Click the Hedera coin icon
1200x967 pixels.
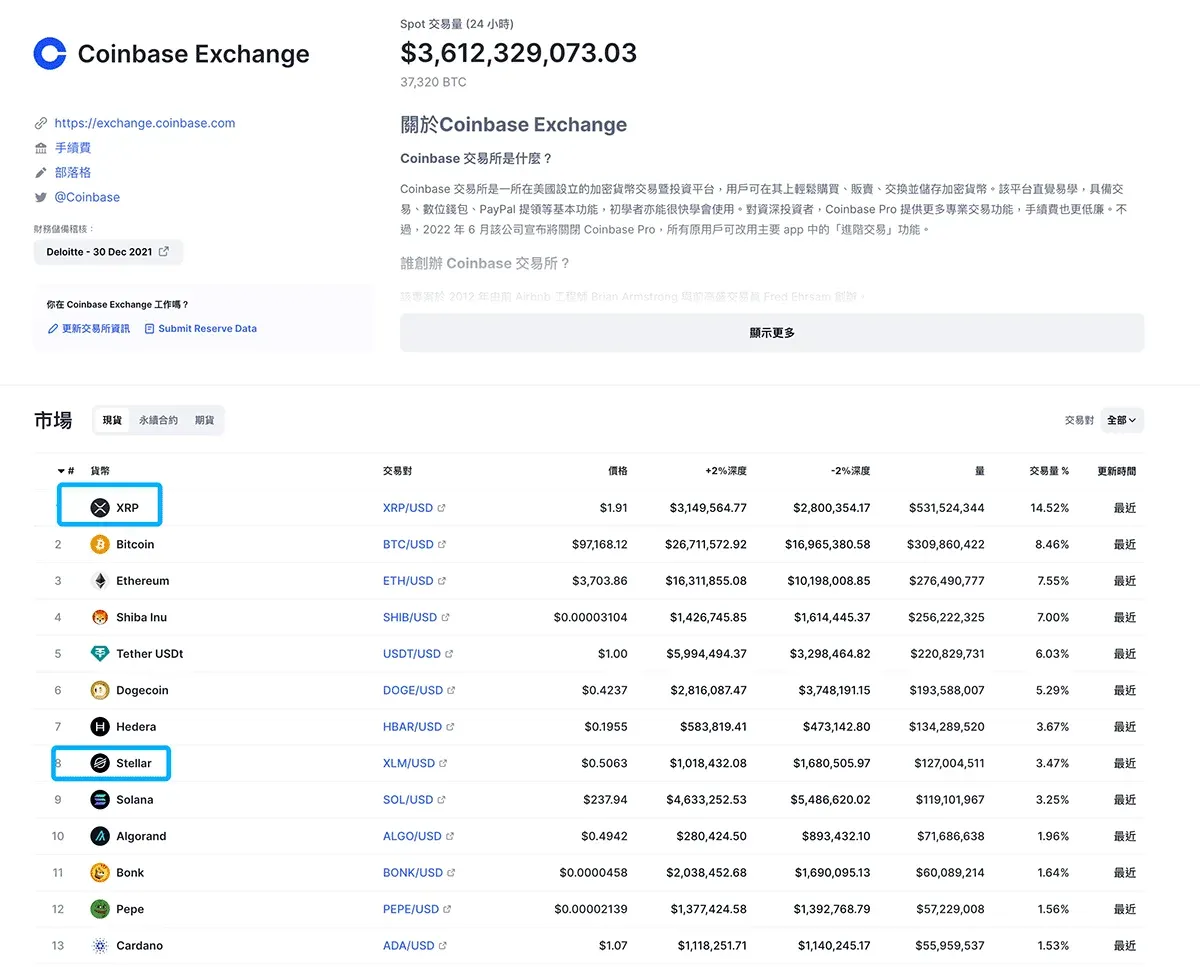pos(99,727)
